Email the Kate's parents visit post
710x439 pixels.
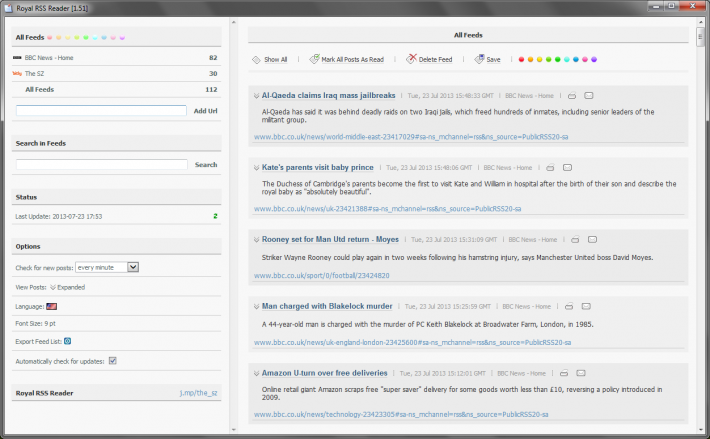coord(567,167)
